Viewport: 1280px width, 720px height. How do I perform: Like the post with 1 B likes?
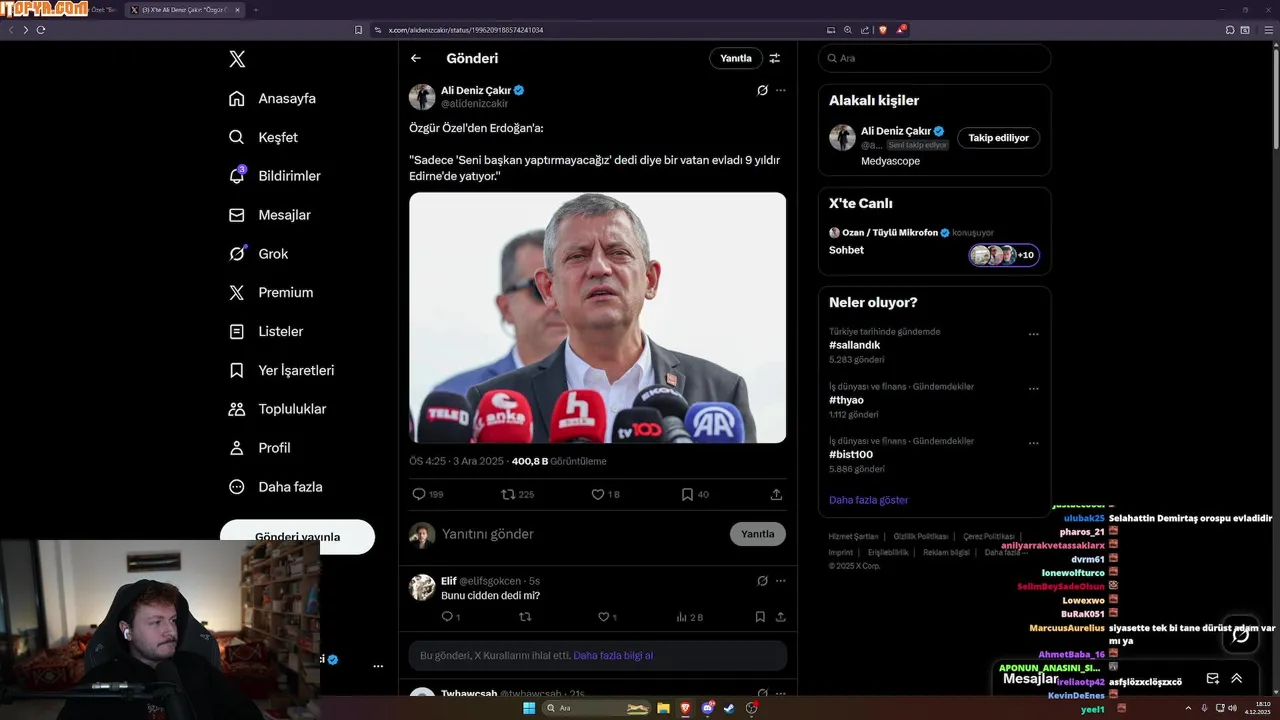pos(598,494)
